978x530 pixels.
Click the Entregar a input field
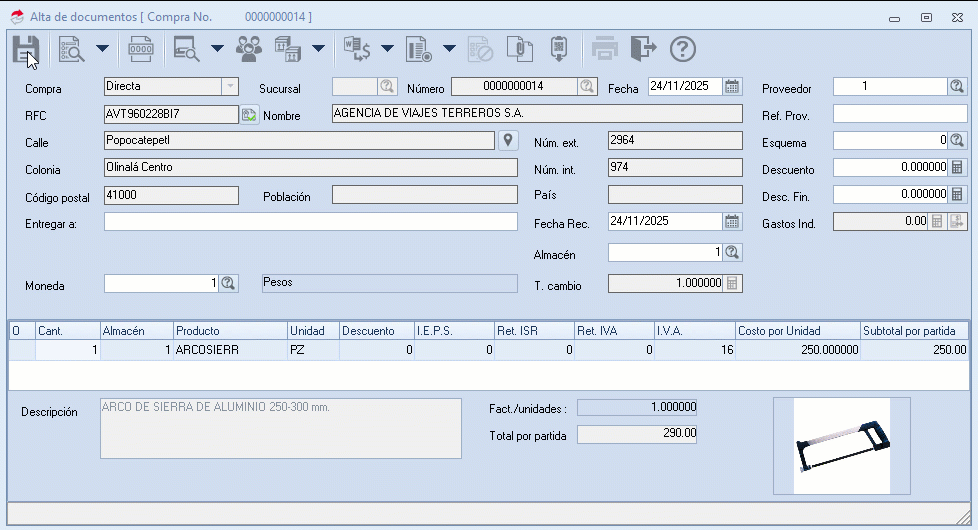pos(310,222)
